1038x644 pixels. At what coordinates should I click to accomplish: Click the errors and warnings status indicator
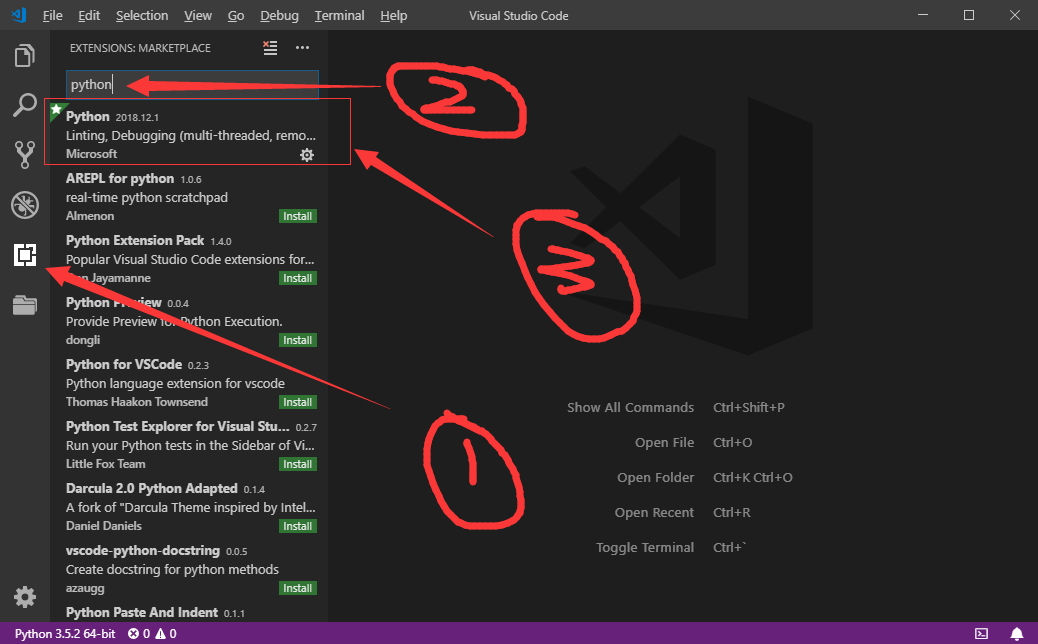pyautogui.click(x=159, y=634)
